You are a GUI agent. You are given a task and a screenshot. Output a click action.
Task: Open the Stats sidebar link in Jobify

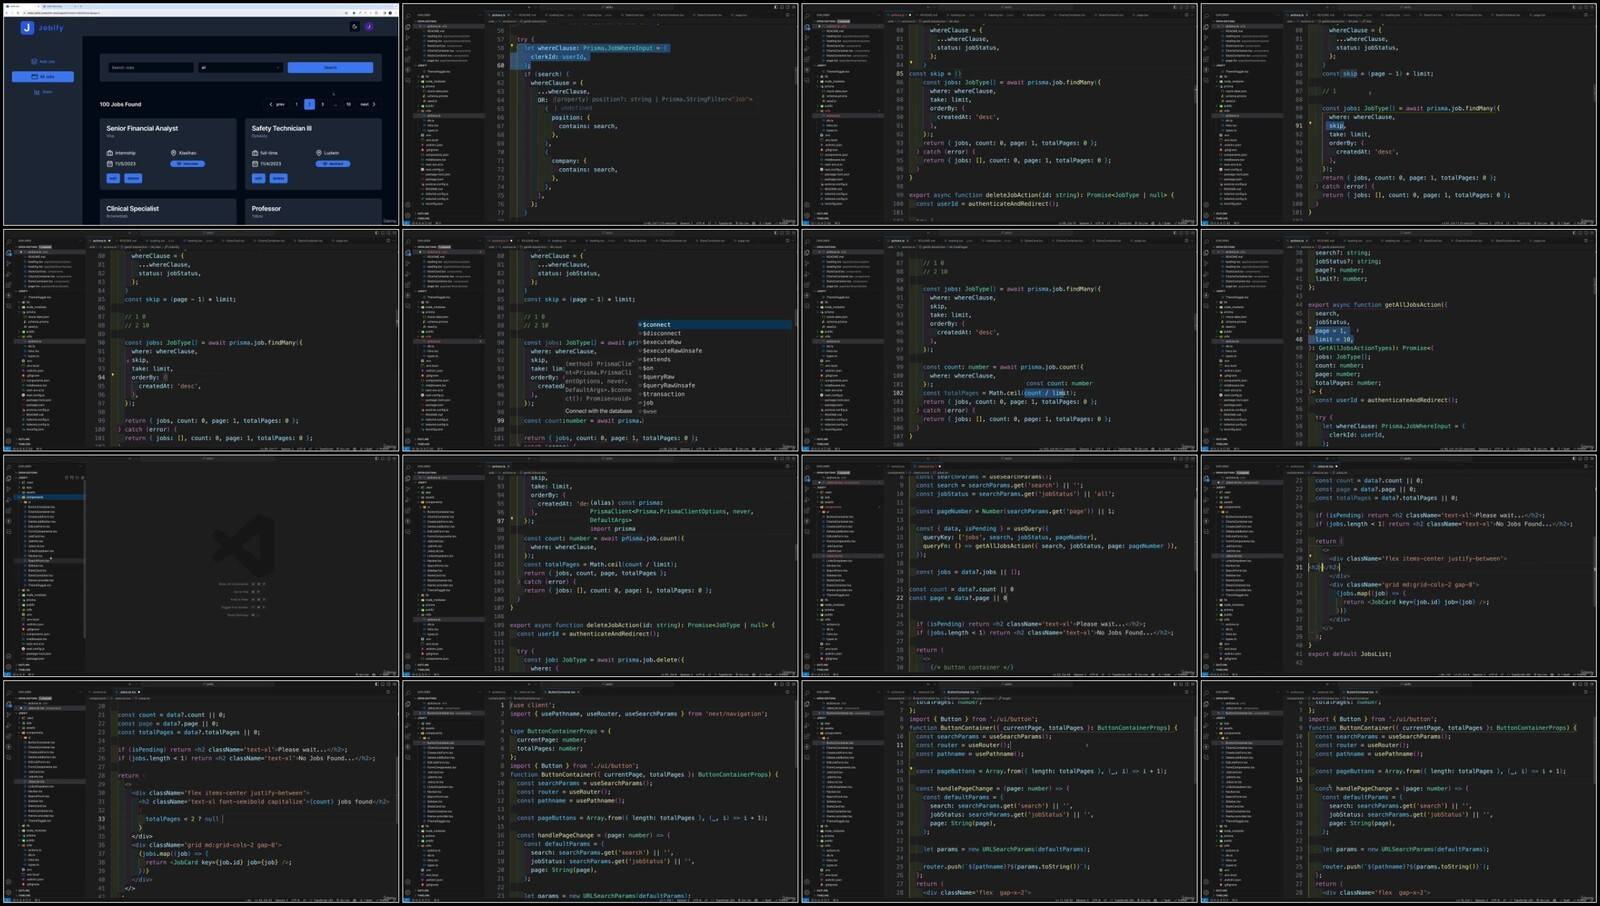pos(43,92)
